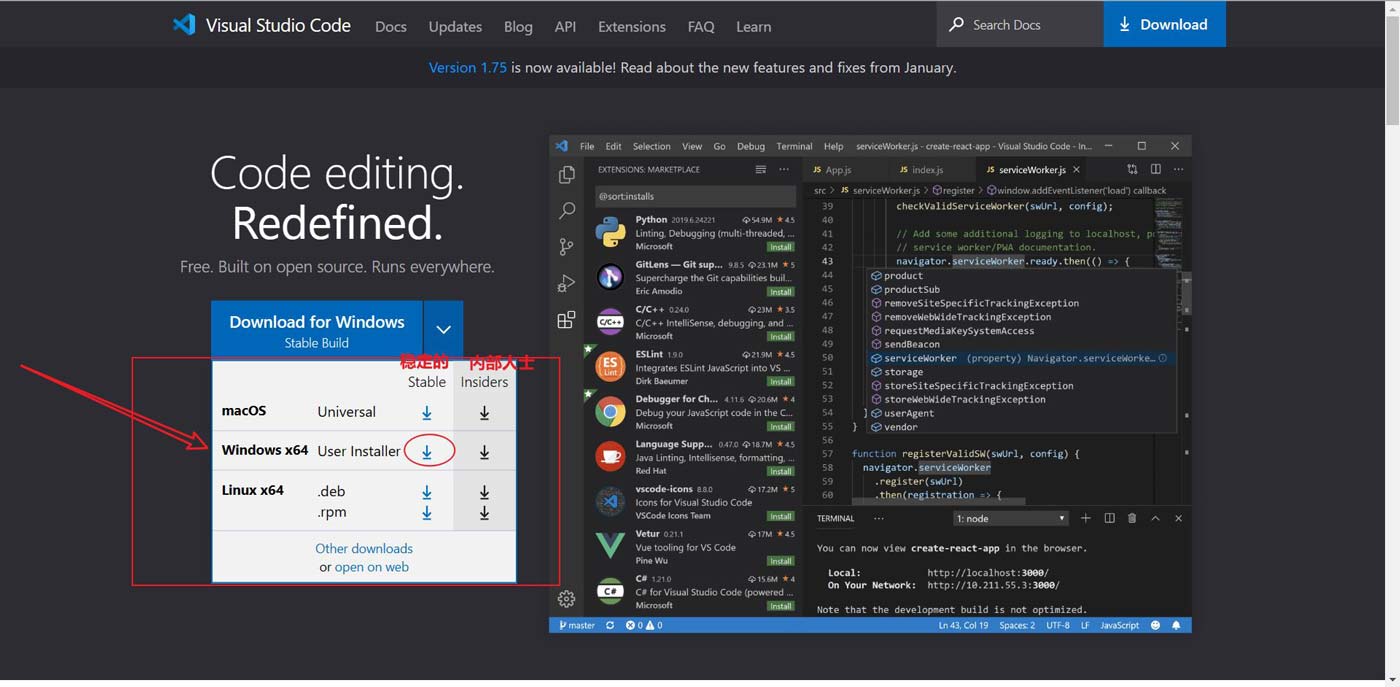This screenshot has width=1400, height=687.
Task: Install the ESLint extension
Action: 781,382
